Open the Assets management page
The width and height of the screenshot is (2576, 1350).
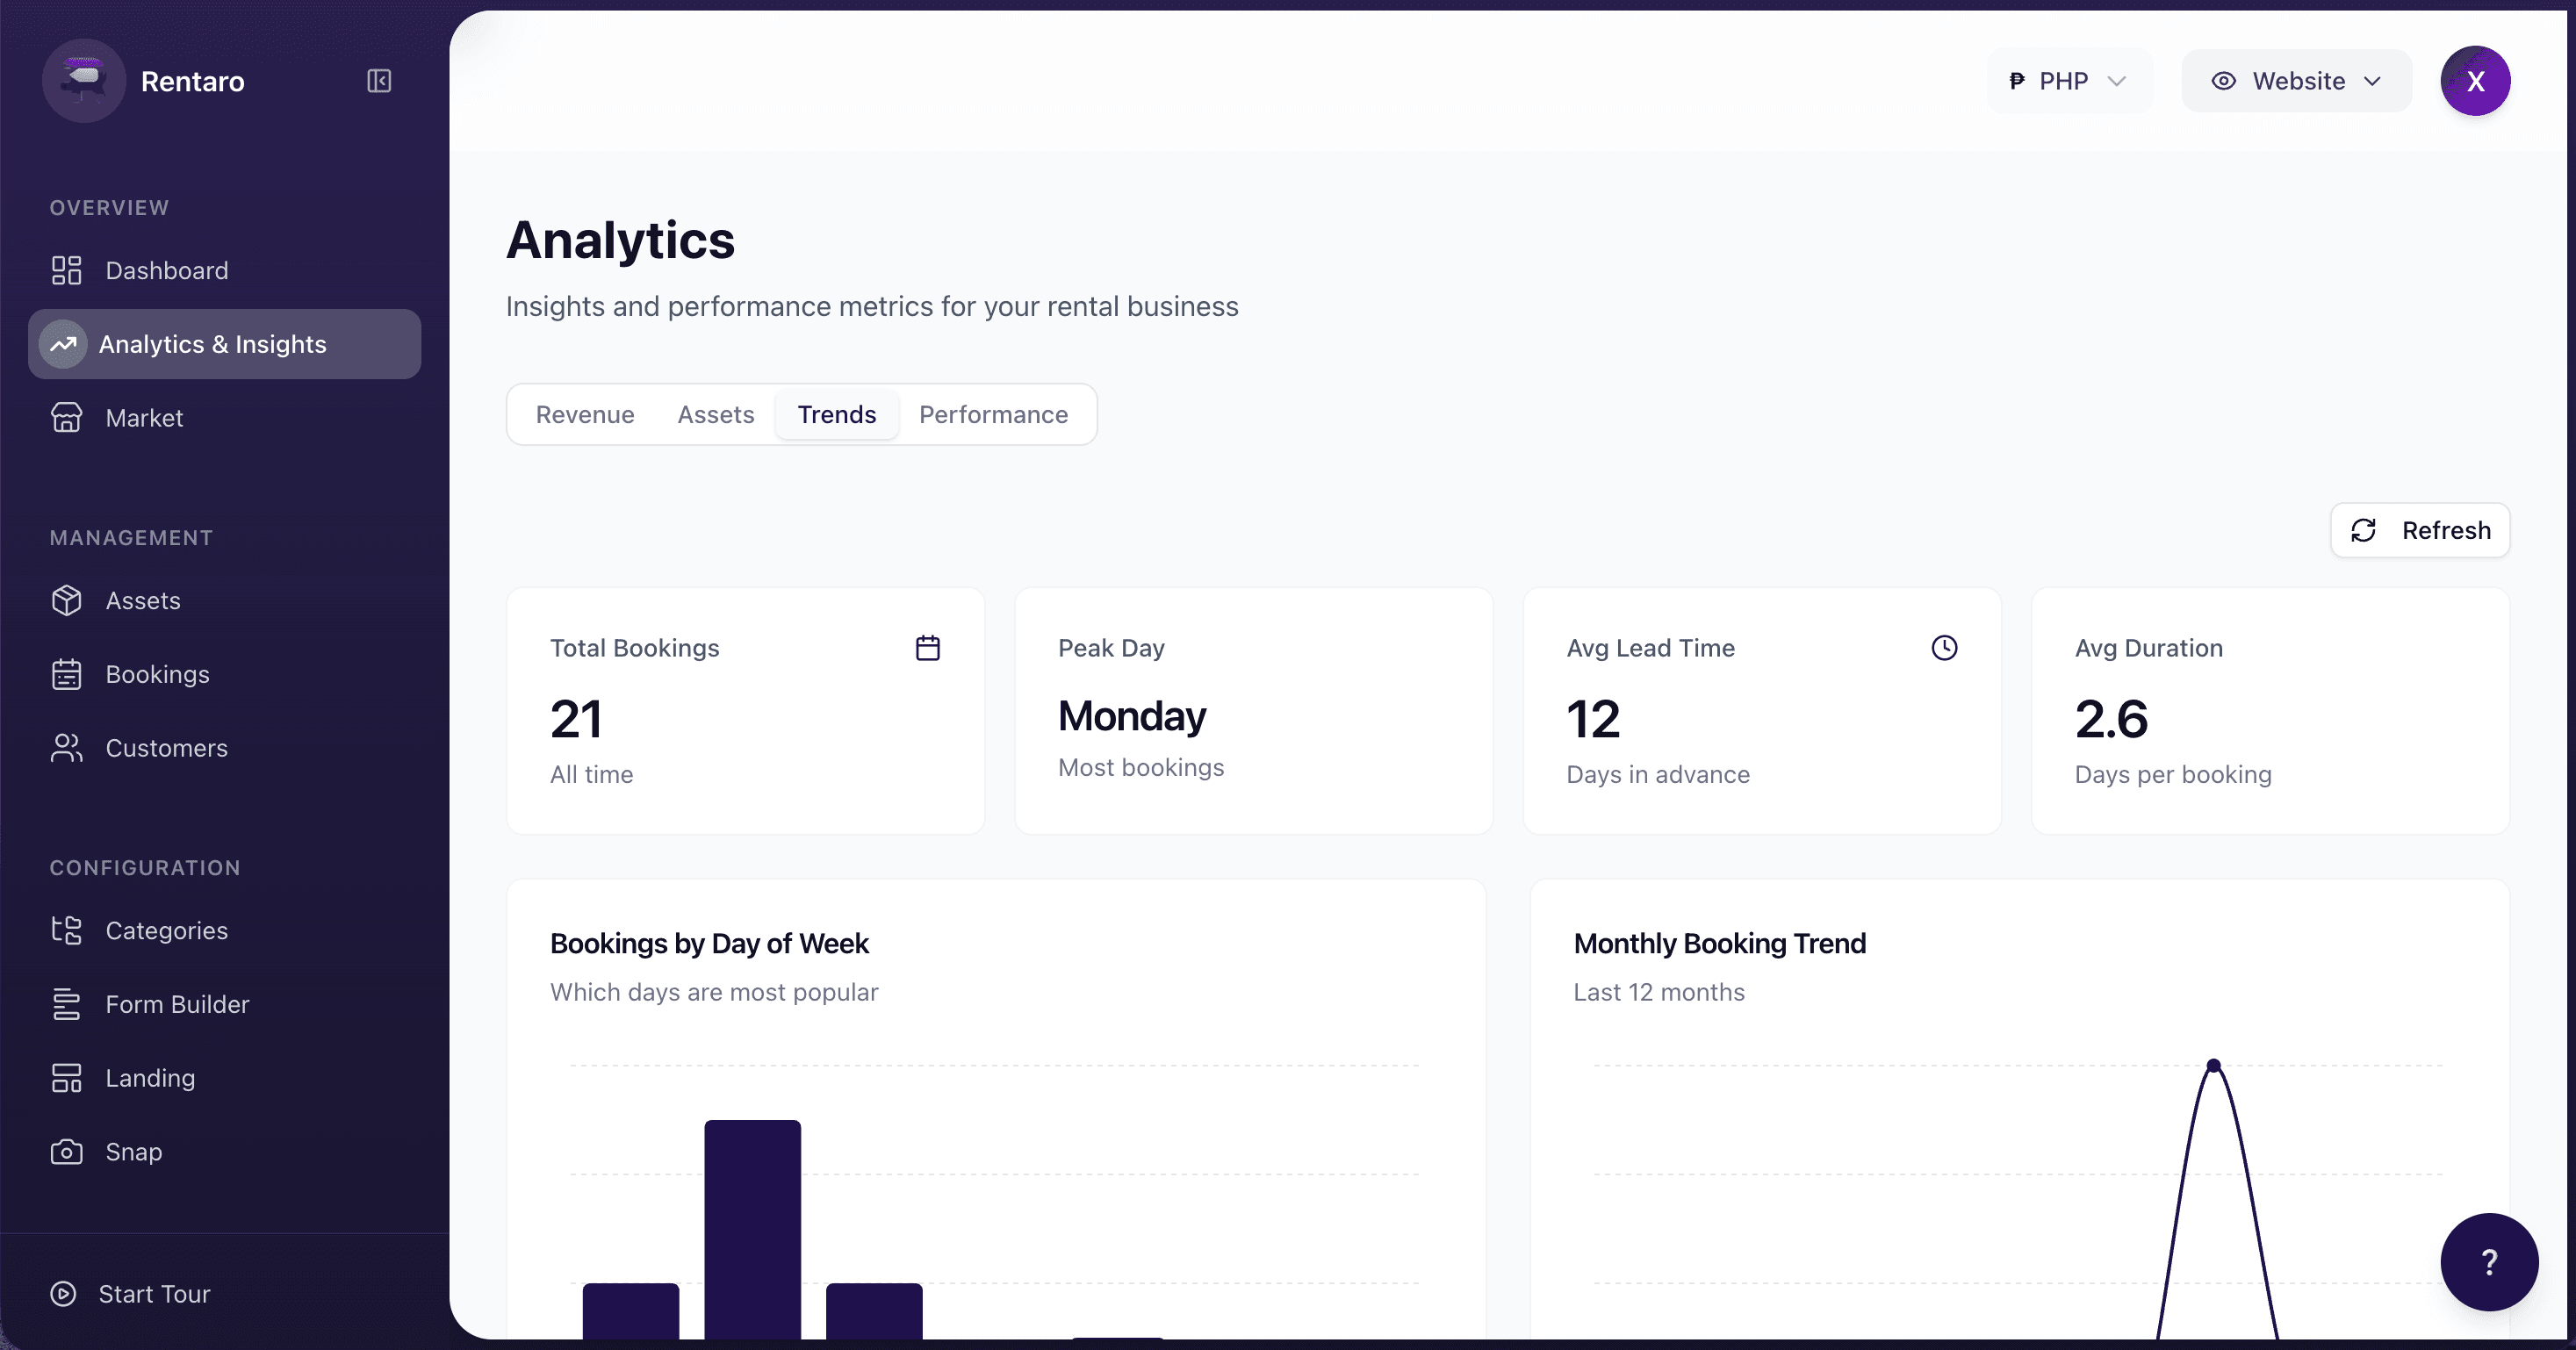[x=142, y=600]
